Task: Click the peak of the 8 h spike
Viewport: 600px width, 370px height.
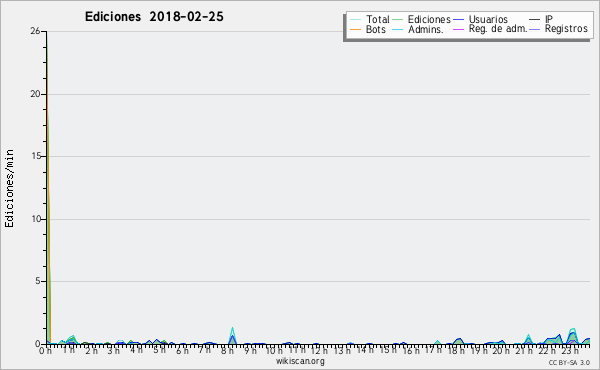Action: coord(232,328)
